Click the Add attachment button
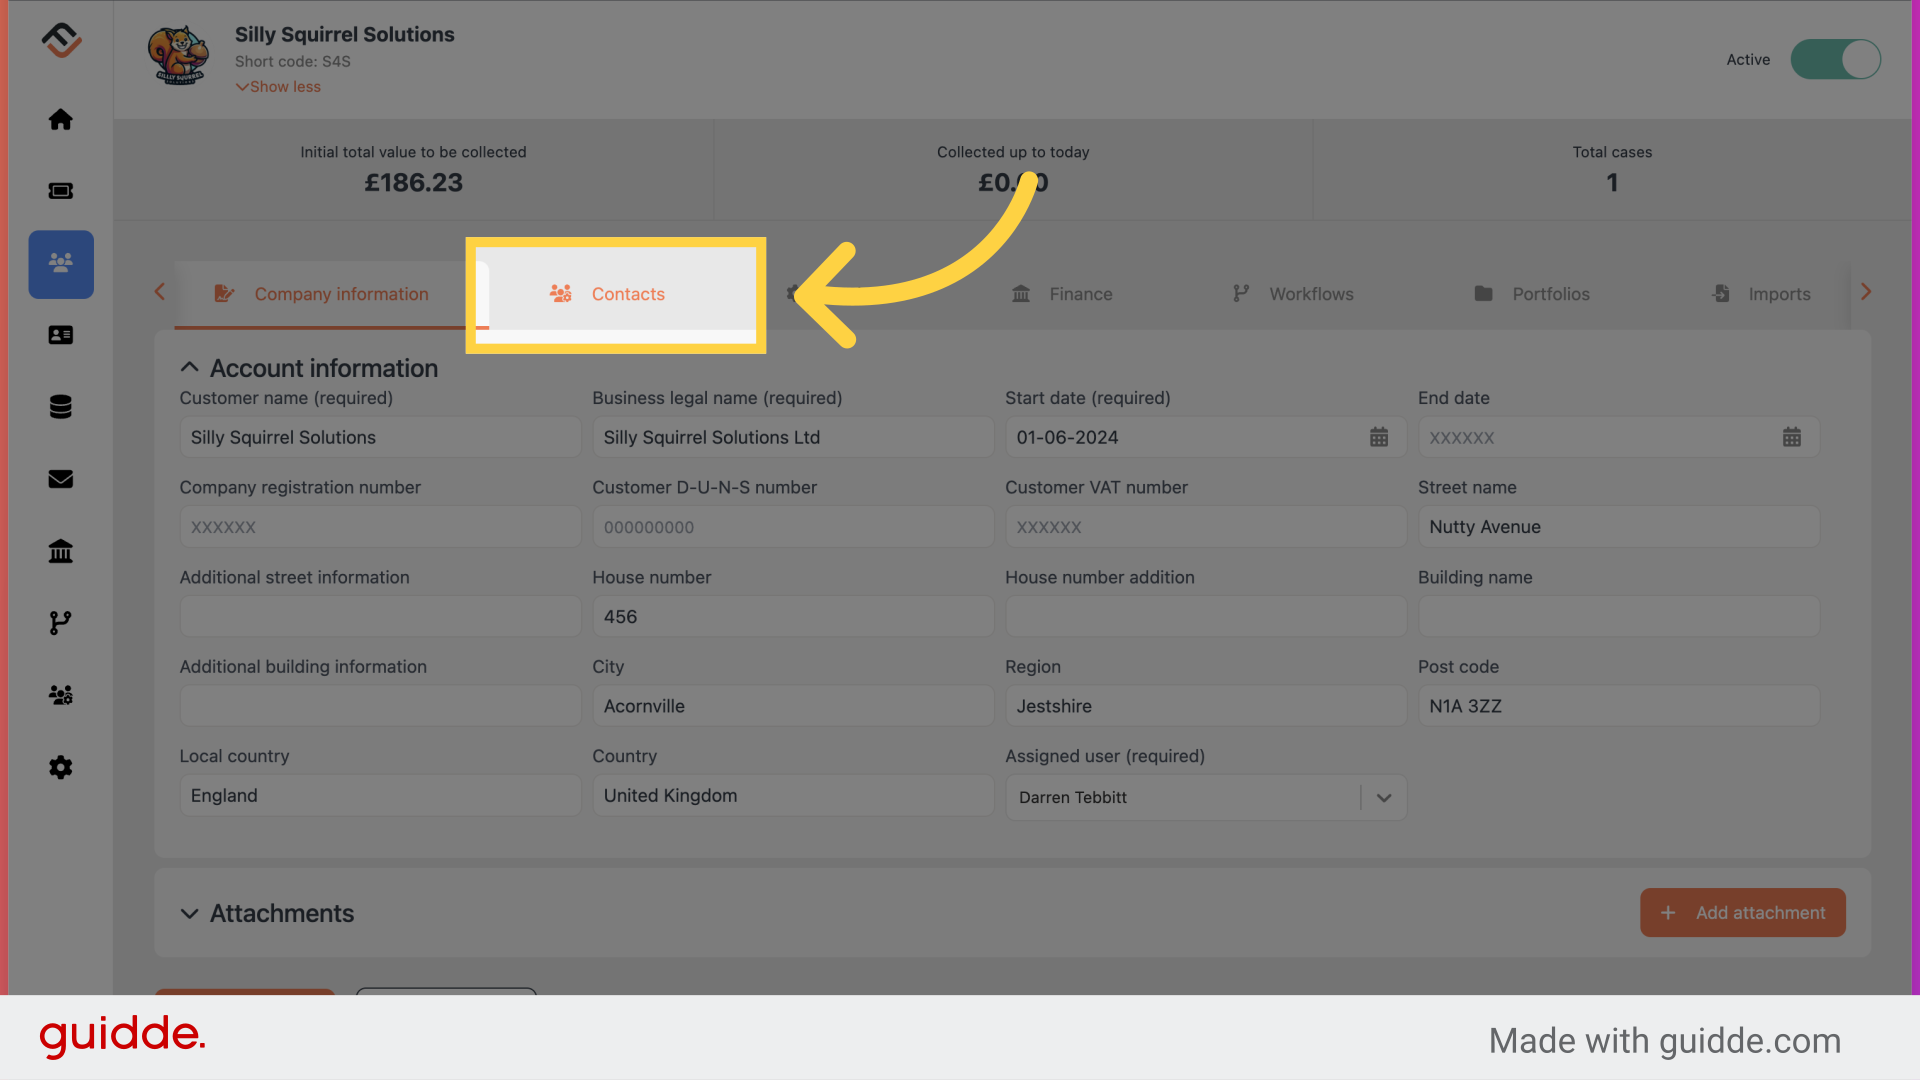The image size is (1920, 1080). [x=1742, y=911]
